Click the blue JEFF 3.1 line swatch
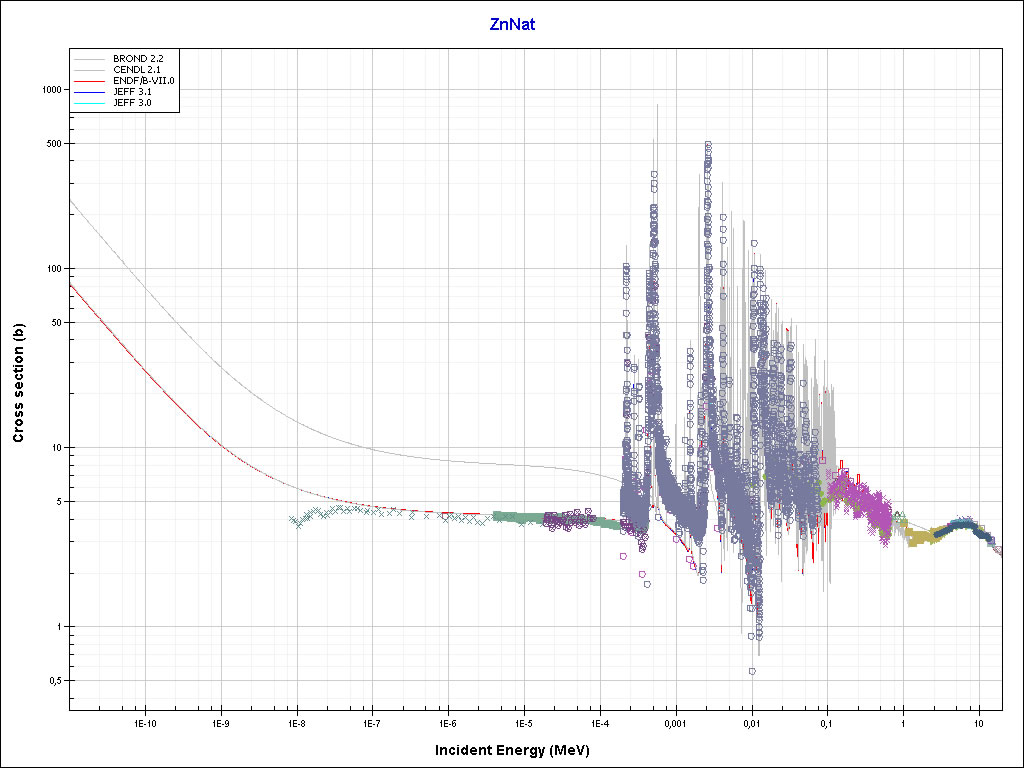Image resolution: width=1024 pixels, height=768 pixels. [89, 91]
